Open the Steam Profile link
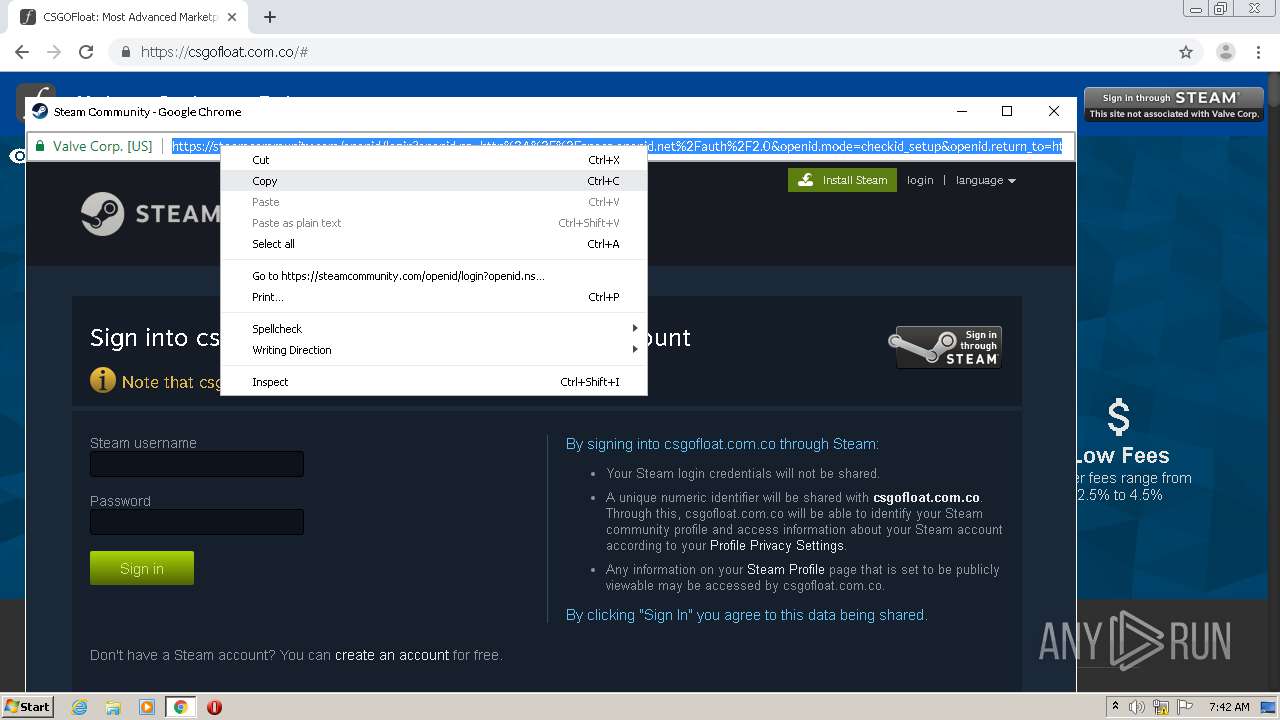Screen dimensions: 1280x720 click(x=786, y=570)
